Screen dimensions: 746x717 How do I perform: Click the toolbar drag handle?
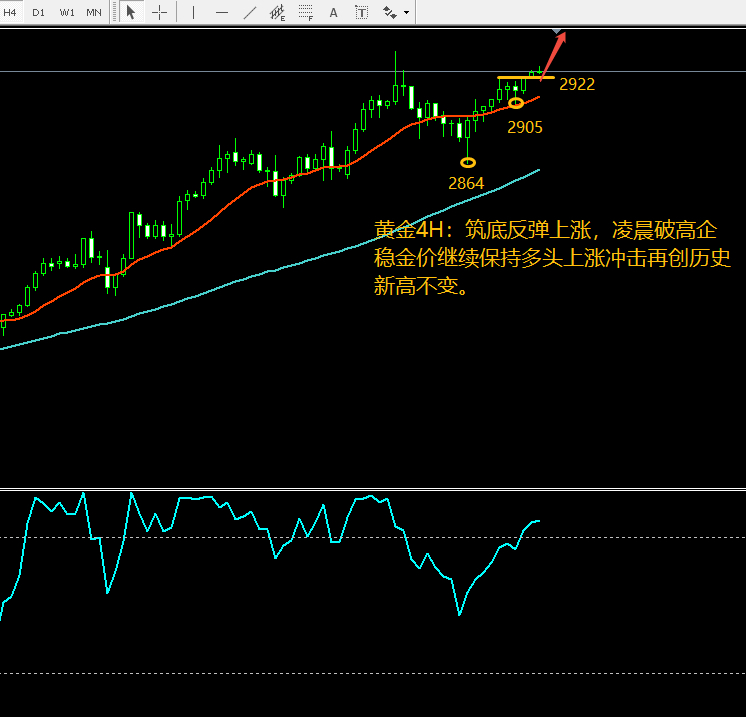(x=114, y=12)
